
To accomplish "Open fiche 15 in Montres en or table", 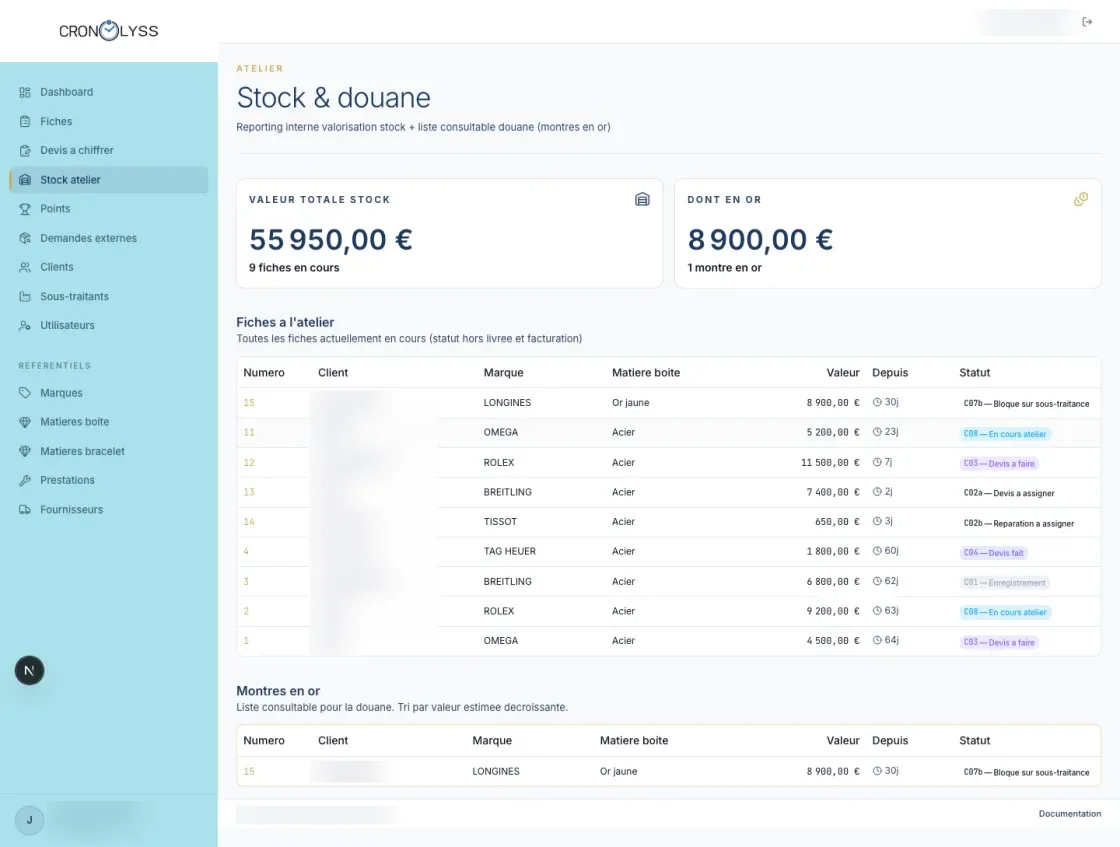I will click(249, 771).
